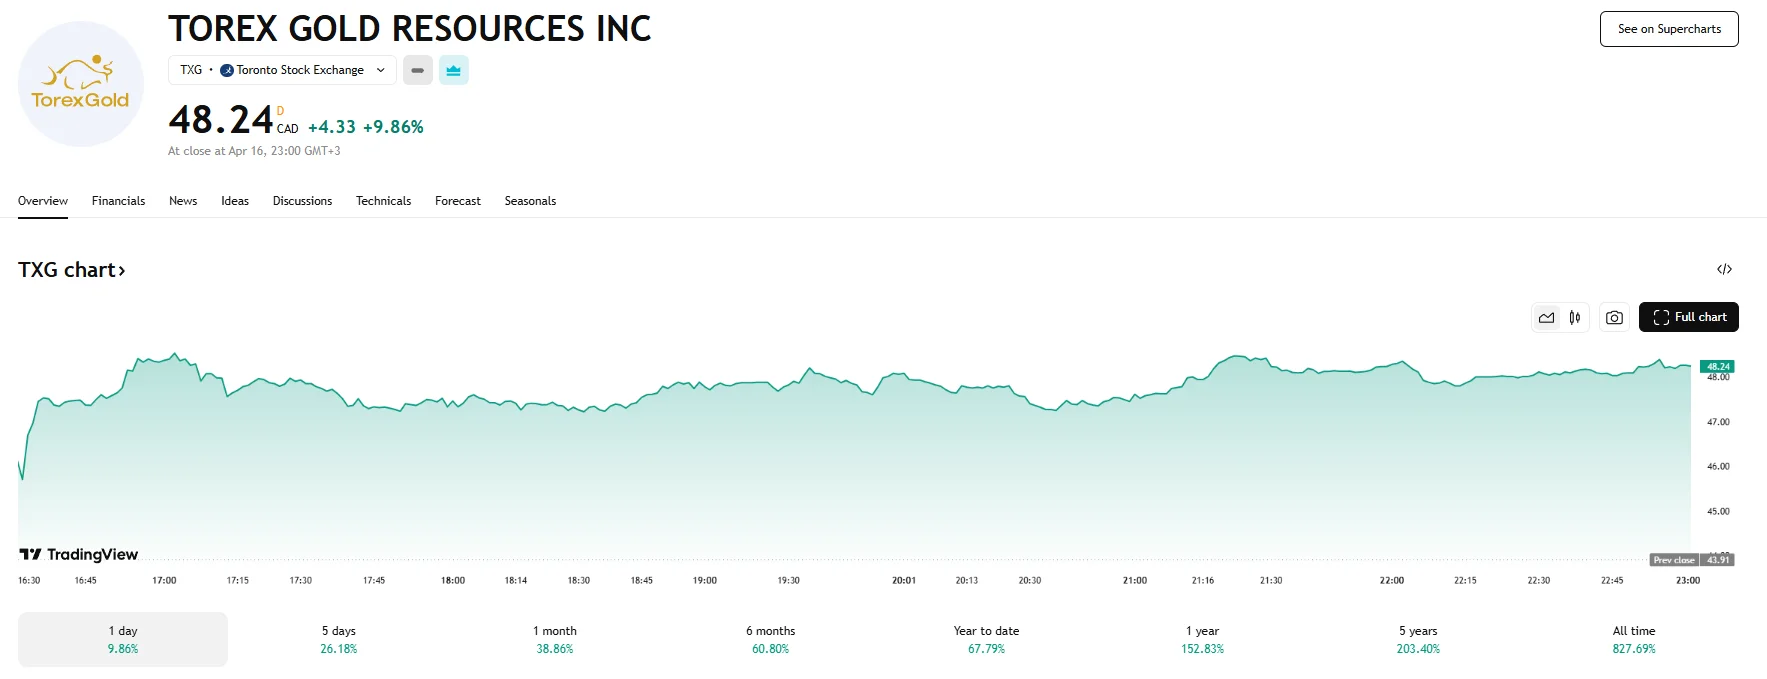Switch chart to candlestick style
Image resolution: width=1767 pixels, height=679 pixels.
coord(1575,318)
